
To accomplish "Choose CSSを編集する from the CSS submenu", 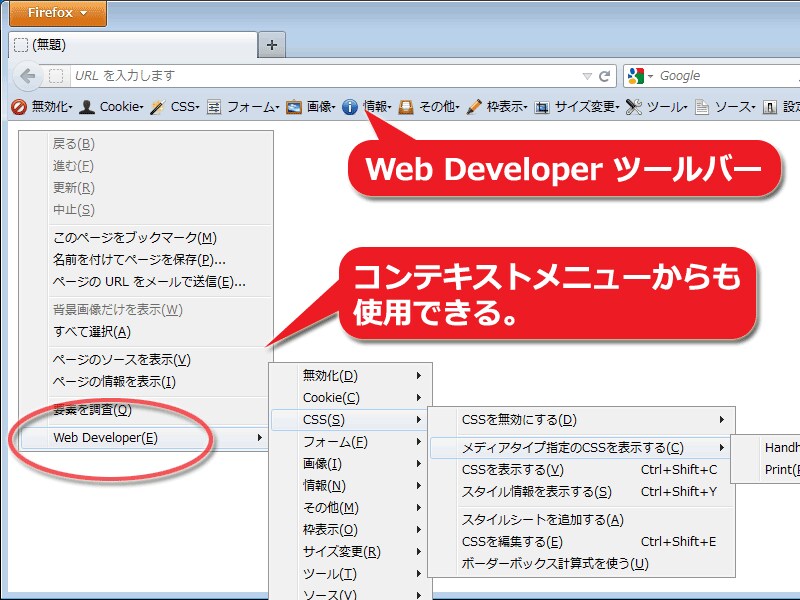I will [x=512, y=542].
